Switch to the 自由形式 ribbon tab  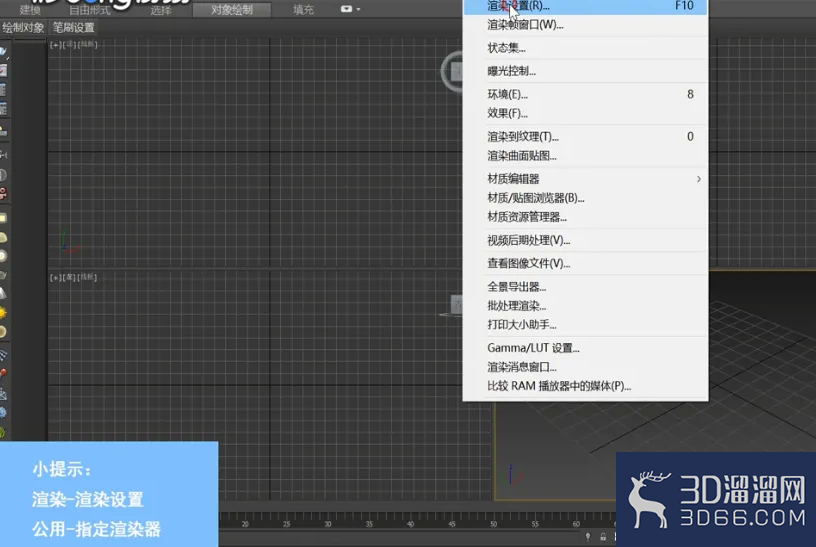tap(90, 10)
